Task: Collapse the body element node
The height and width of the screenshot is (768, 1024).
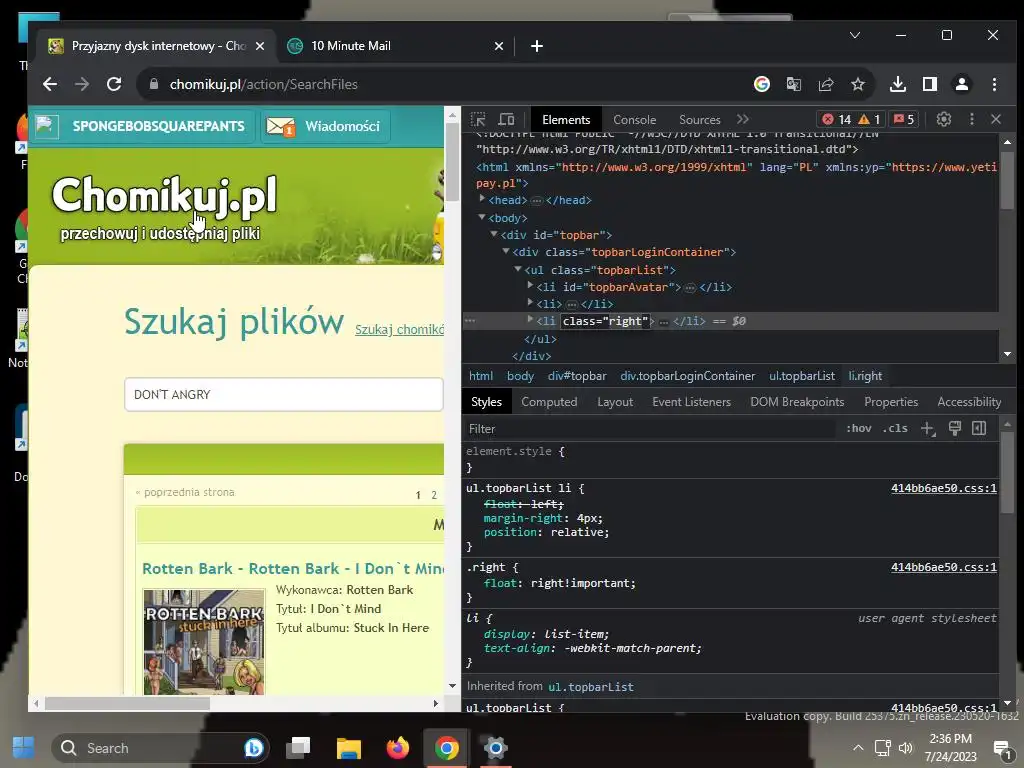Action: click(482, 217)
